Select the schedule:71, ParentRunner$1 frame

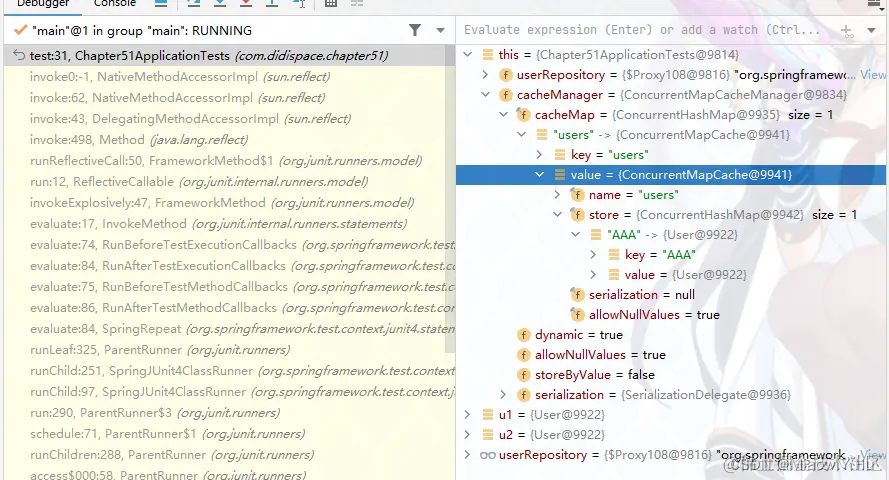(225, 434)
